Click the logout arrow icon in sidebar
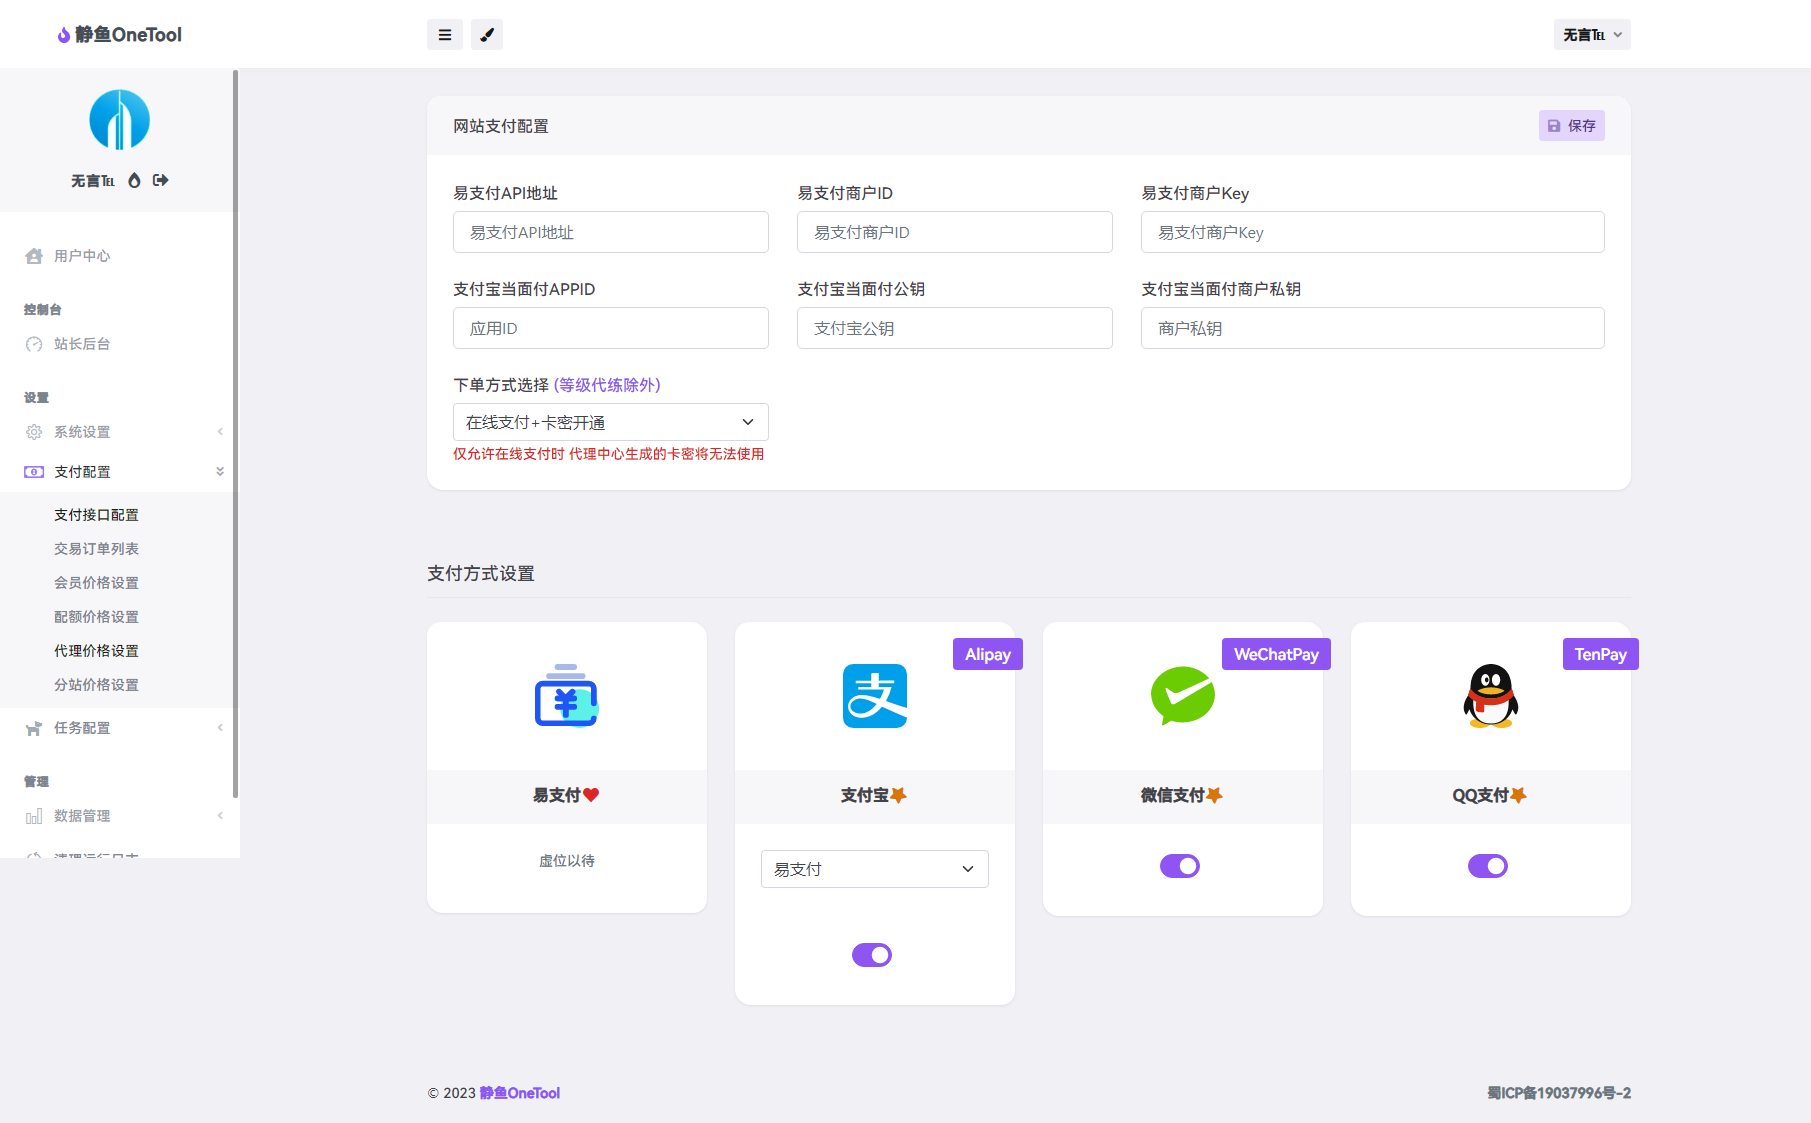The image size is (1811, 1123). point(160,181)
